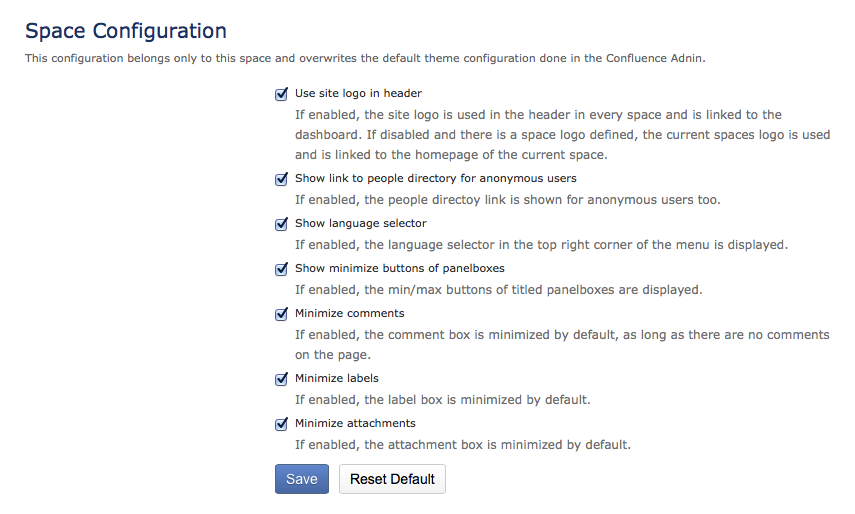855x514 pixels.
Task: Click 'Show link to people directory' label text
Action: (435, 179)
